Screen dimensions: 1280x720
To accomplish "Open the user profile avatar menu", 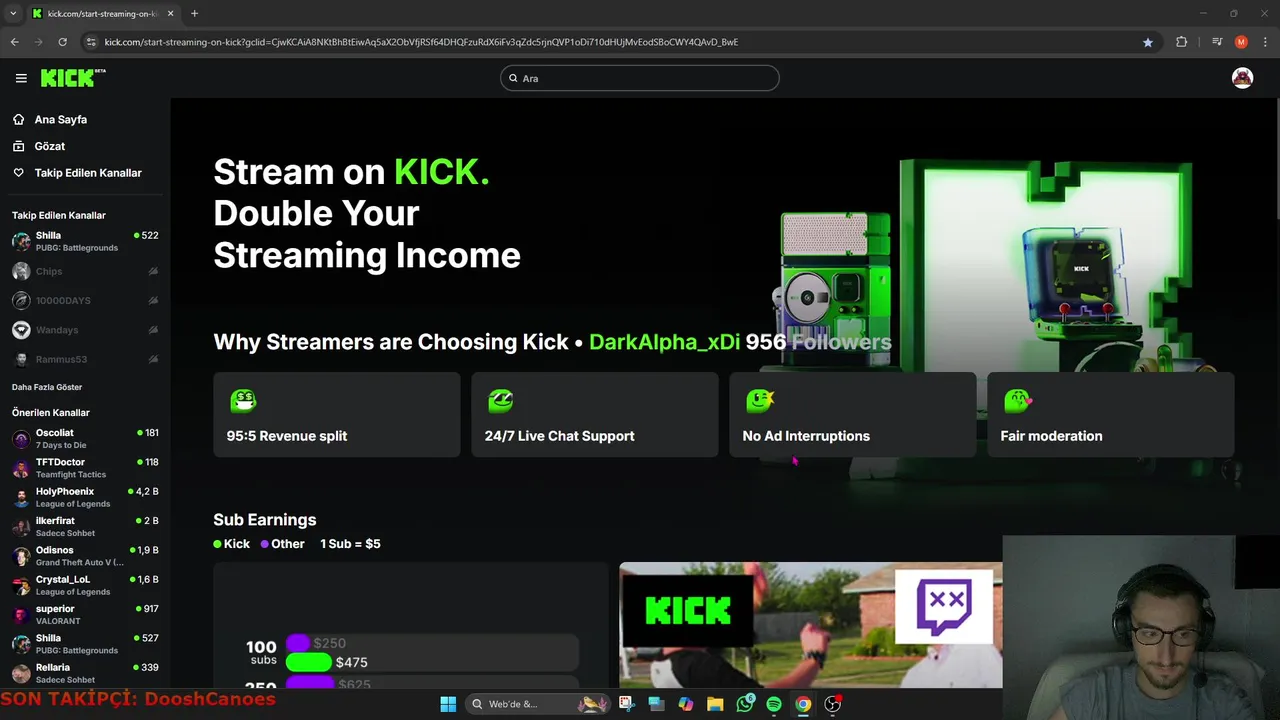I will [x=1242, y=78].
